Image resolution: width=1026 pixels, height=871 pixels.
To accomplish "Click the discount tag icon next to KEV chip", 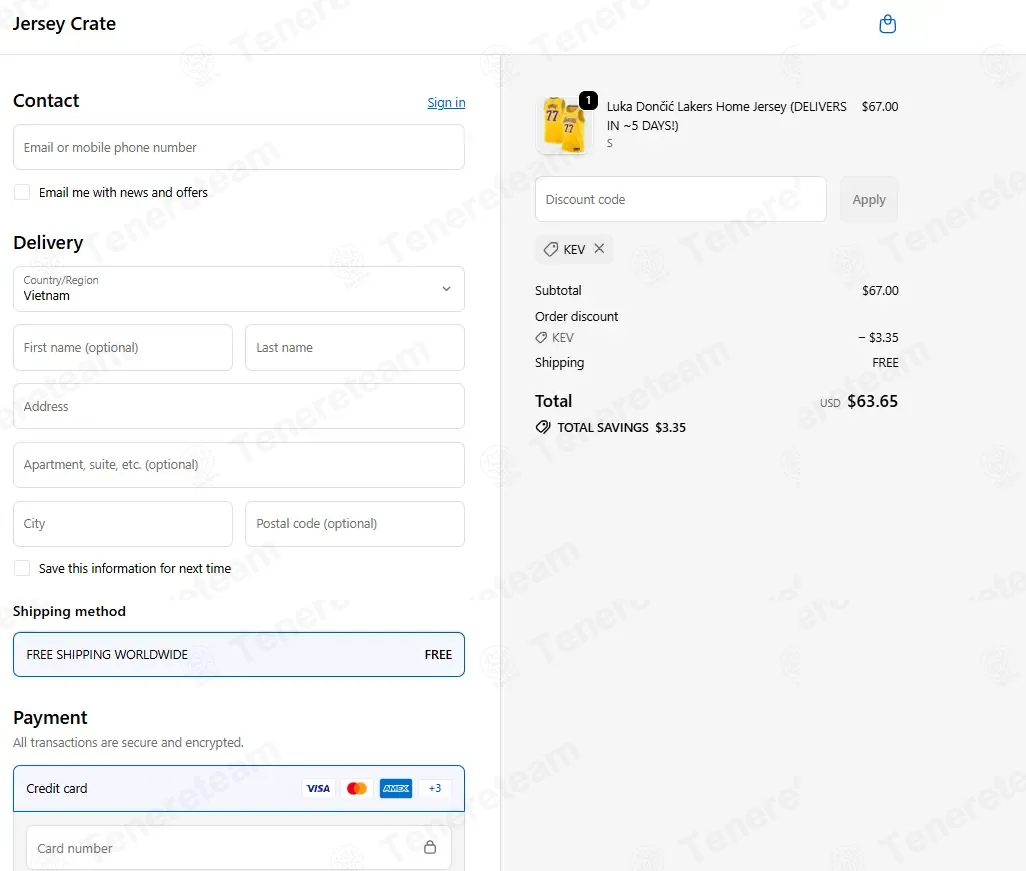I will click(x=551, y=249).
